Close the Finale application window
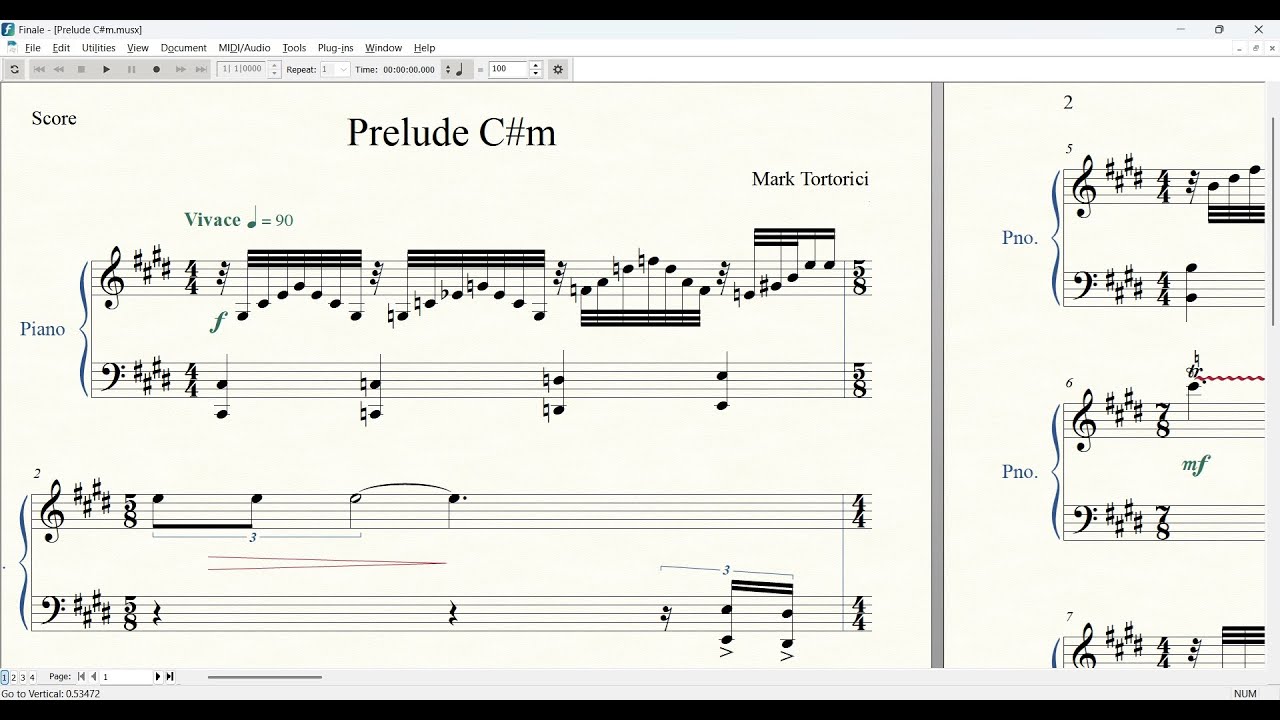Image resolution: width=1280 pixels, height=720 pixels. pos(1259,29)
